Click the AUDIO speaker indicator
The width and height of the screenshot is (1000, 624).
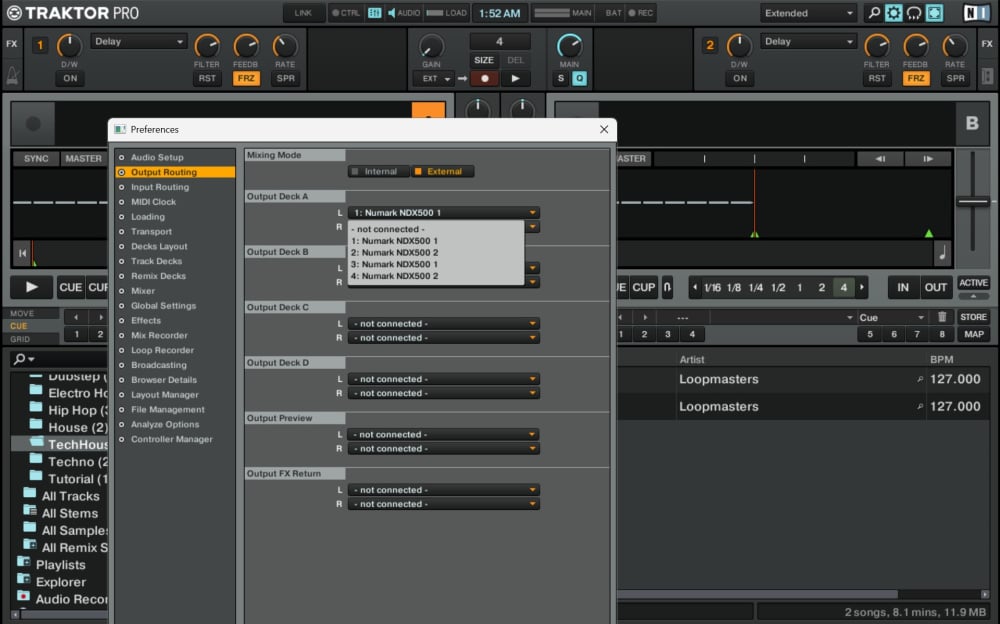(403, 13)
